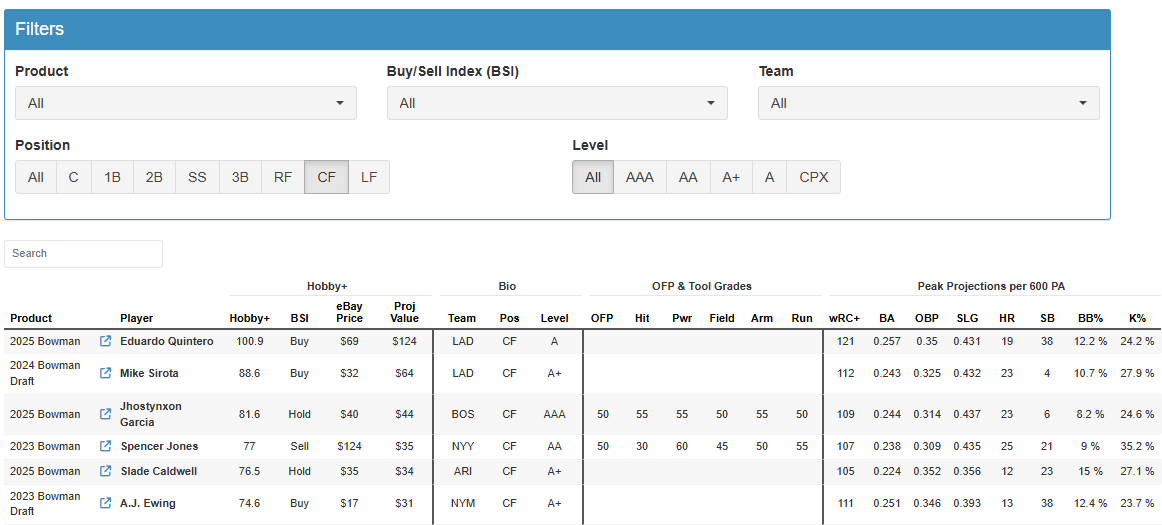The width and height of the screenshot is (1162, 525).
Task: Filter position by 2B
Action: (154, 177)
